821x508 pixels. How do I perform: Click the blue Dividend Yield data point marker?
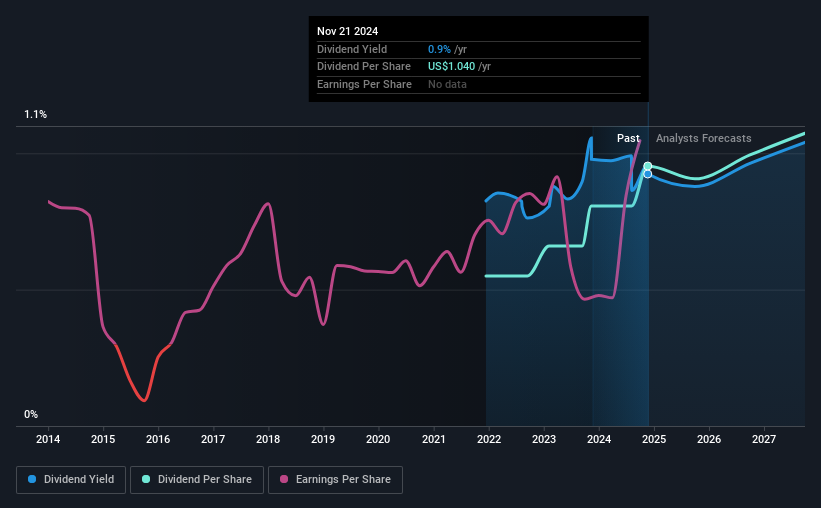pyautogui.click(x=648, y=174)
